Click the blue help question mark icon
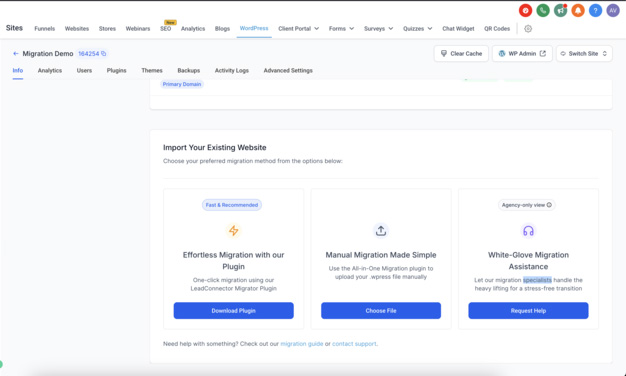626x376 pixels. click(595, 11)
